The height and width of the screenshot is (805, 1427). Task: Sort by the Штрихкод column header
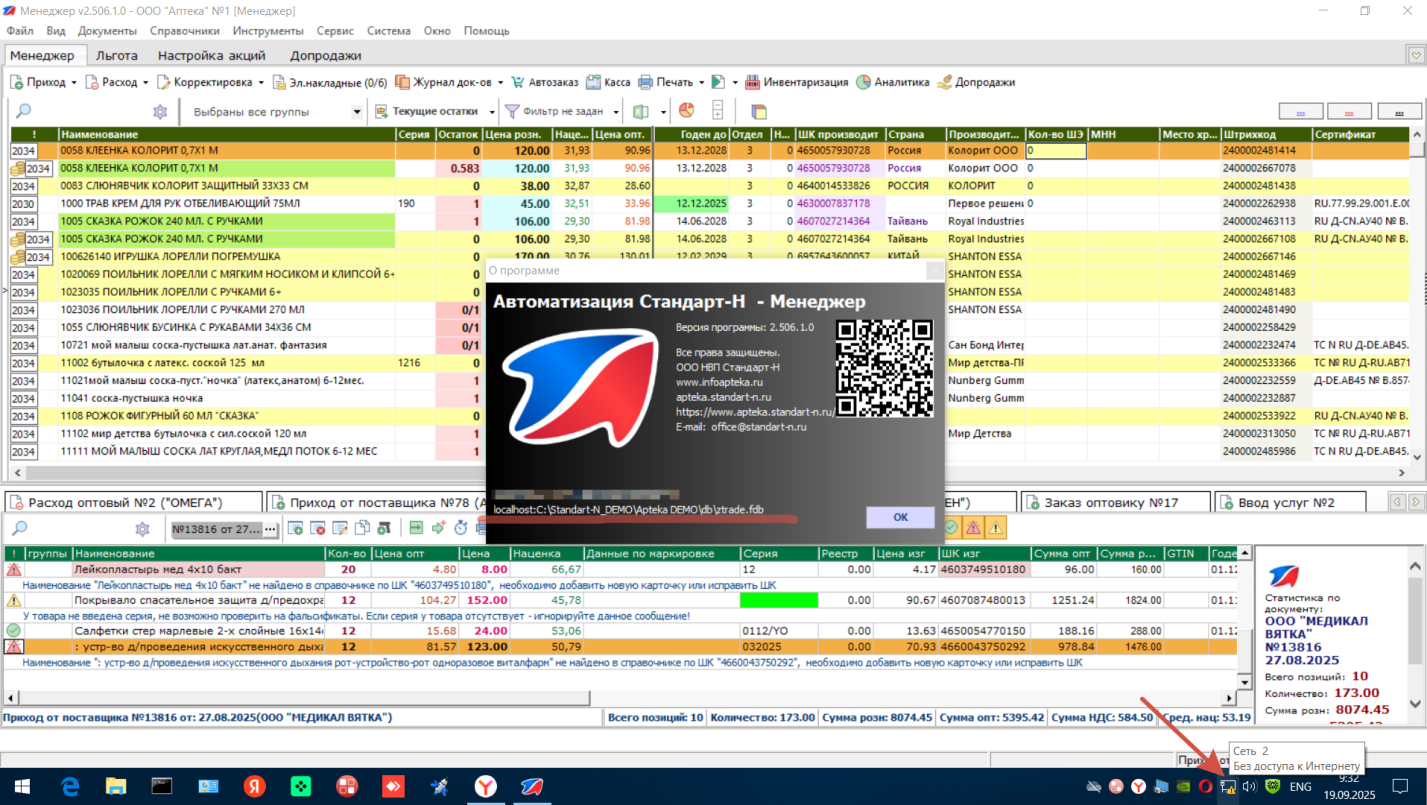pos(1265,134)
